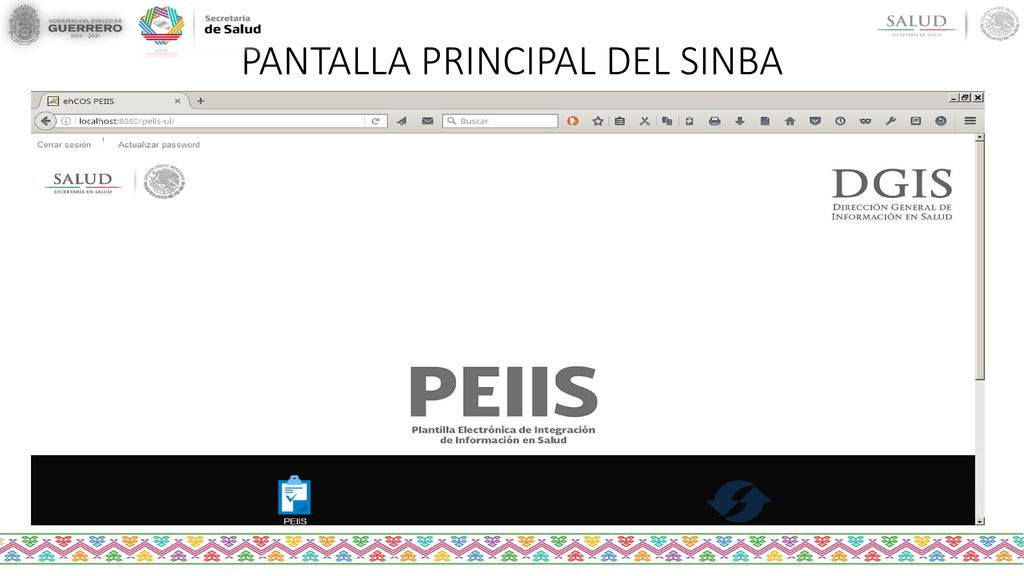This screenshot has height=576, width=1024.
Task: Click the copy icon in browser toolbar
Action: (667, 121)
